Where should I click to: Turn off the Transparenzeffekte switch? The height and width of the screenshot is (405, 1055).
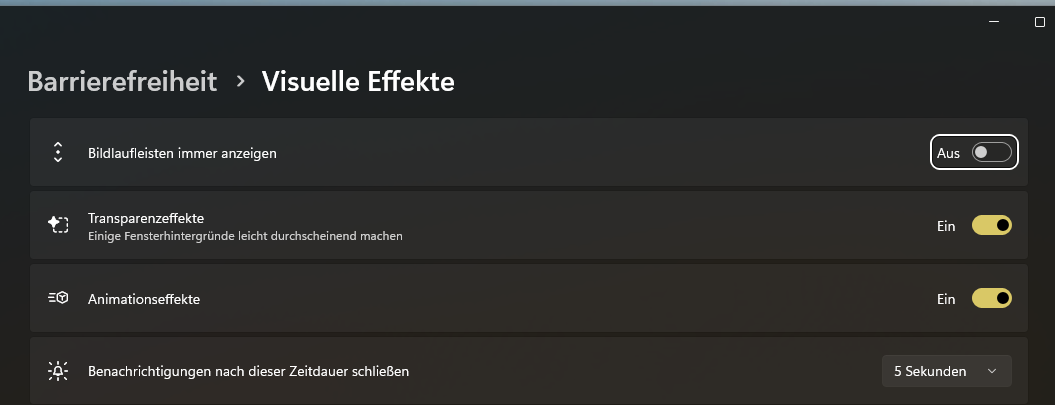click(x=992, y=226)
